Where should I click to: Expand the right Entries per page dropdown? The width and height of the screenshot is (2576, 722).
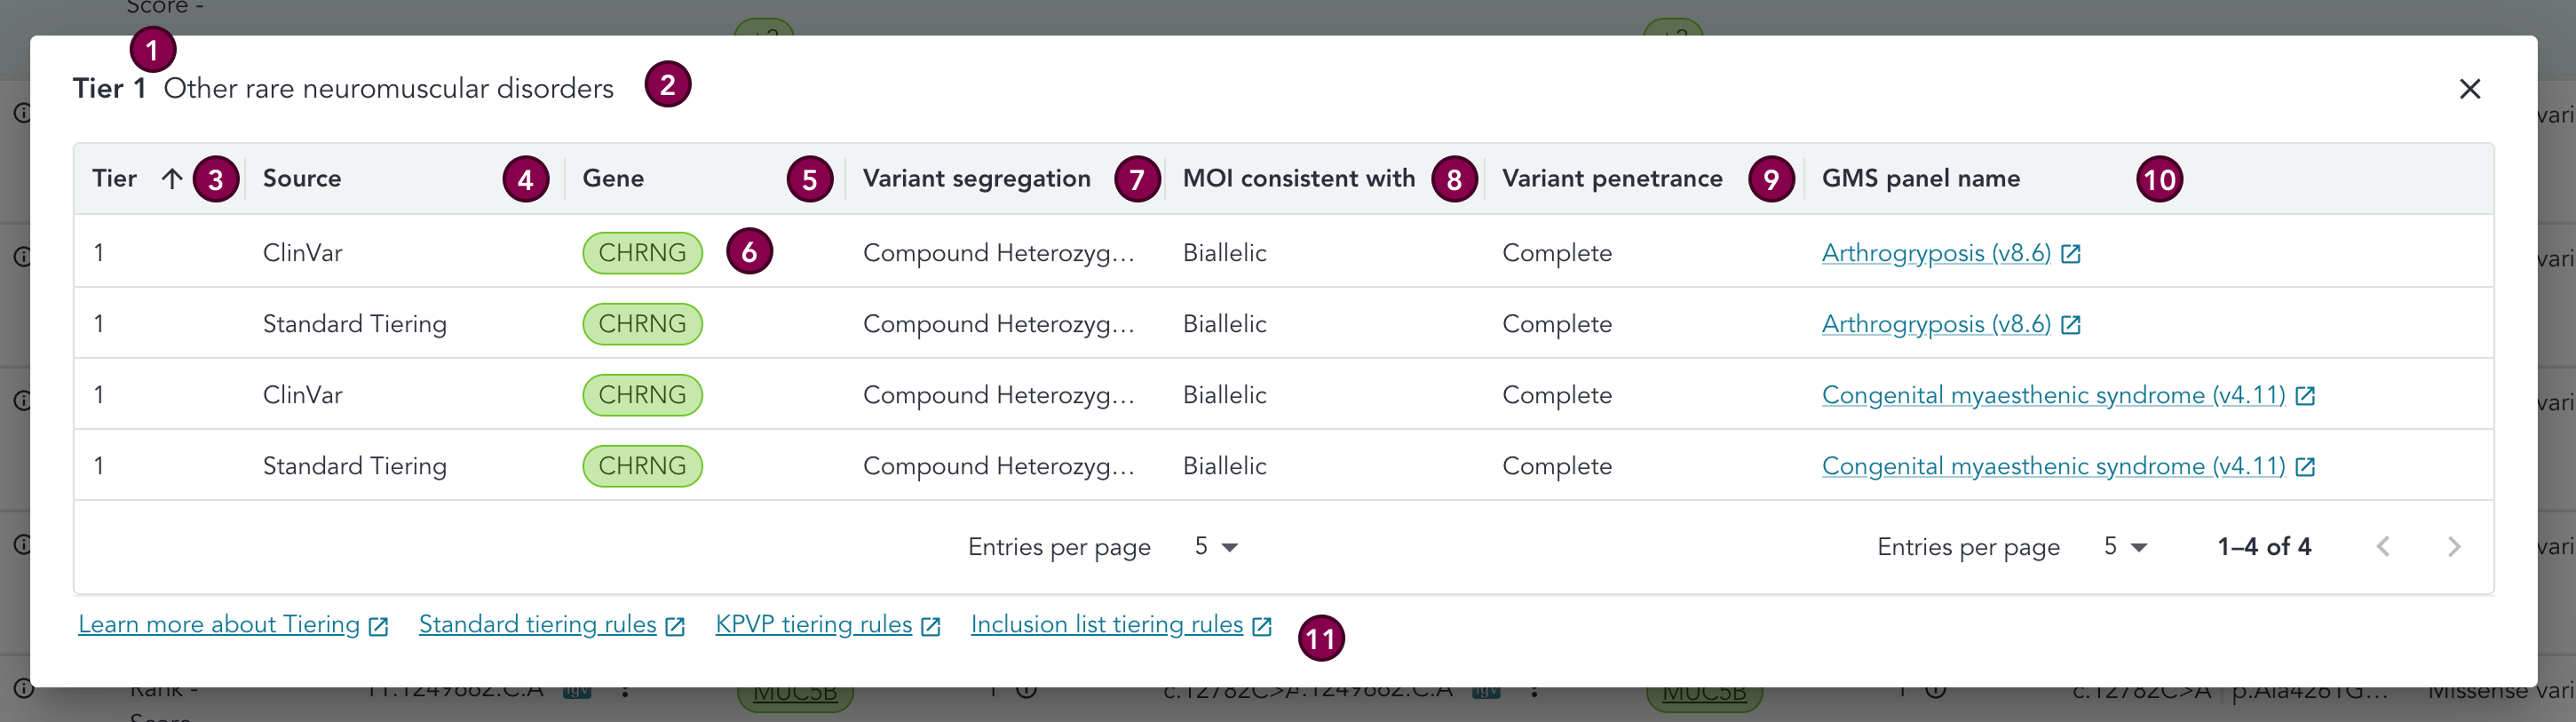point(2125,546)
